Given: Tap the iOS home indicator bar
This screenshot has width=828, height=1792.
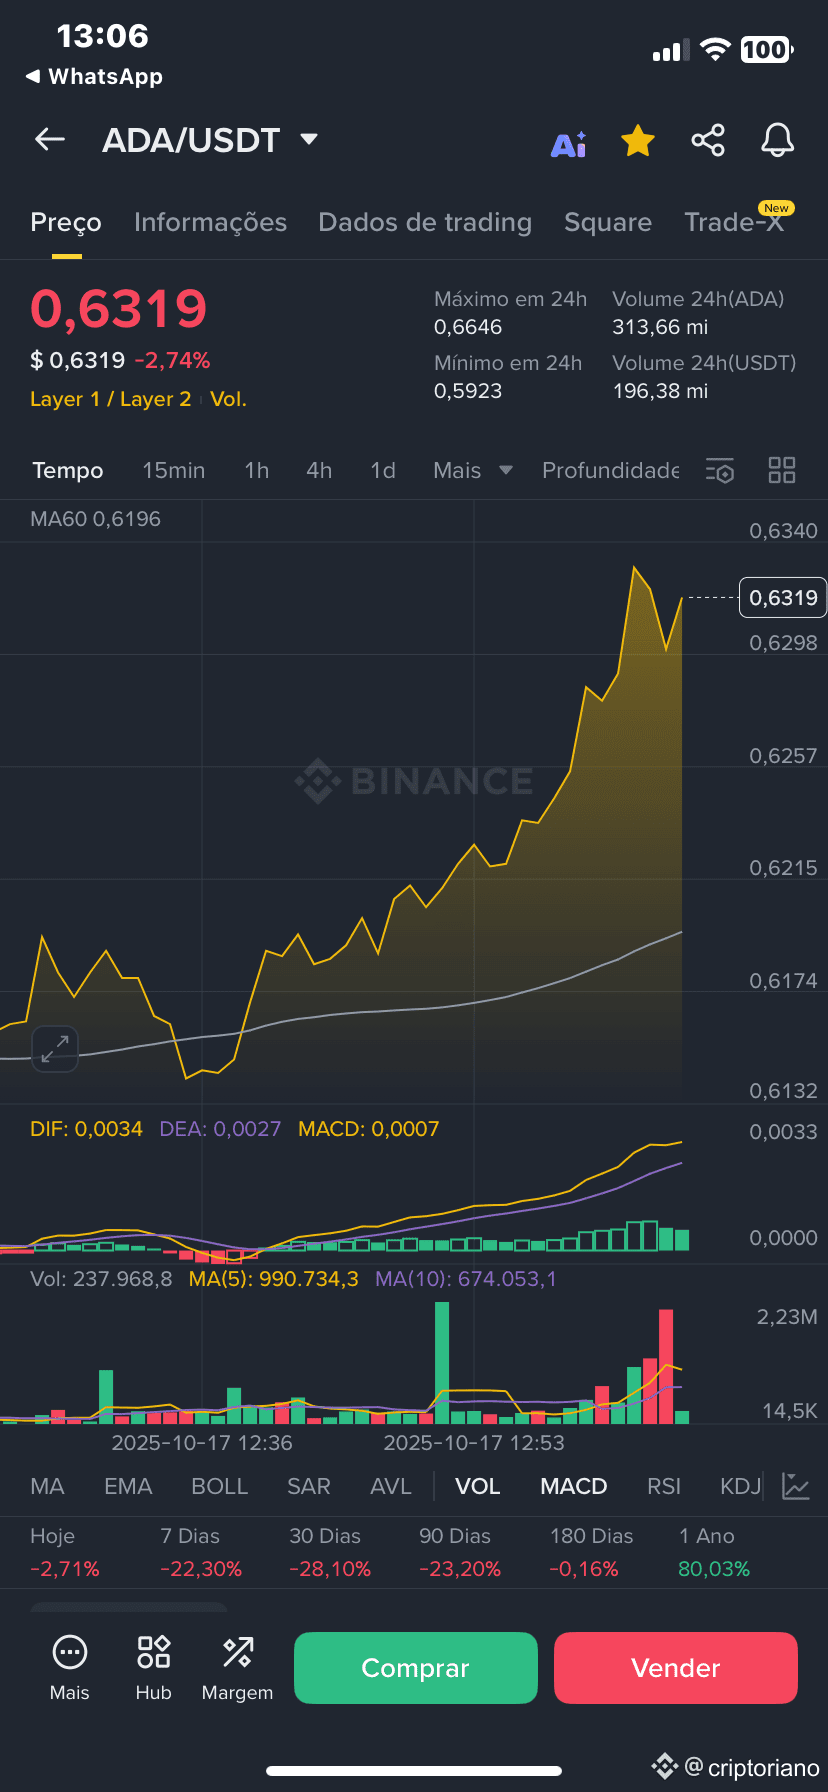Looking at the screenshot, I should click(x=414, y=1771).
